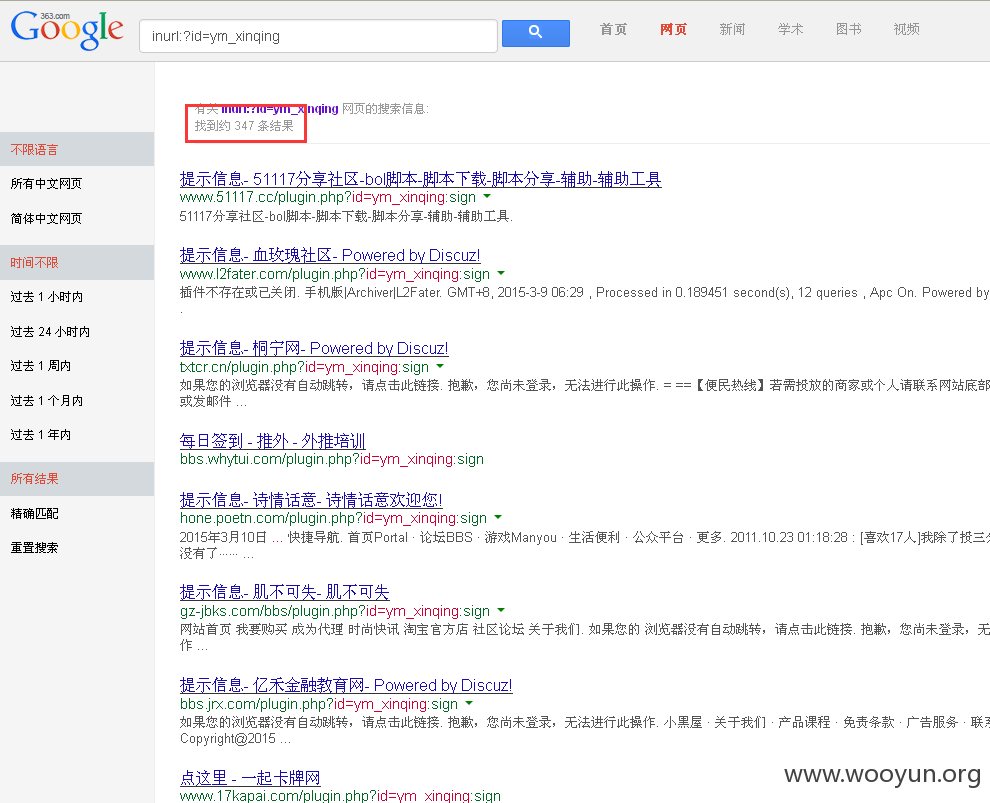Filter results to 过去 24 小时内

[x=50, y=331]
